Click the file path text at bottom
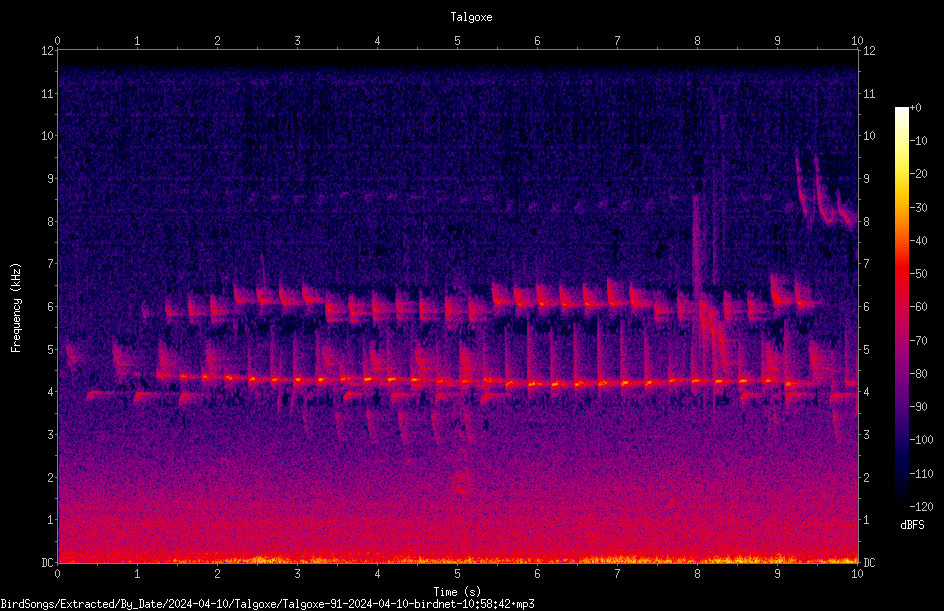 coord(267,604)
